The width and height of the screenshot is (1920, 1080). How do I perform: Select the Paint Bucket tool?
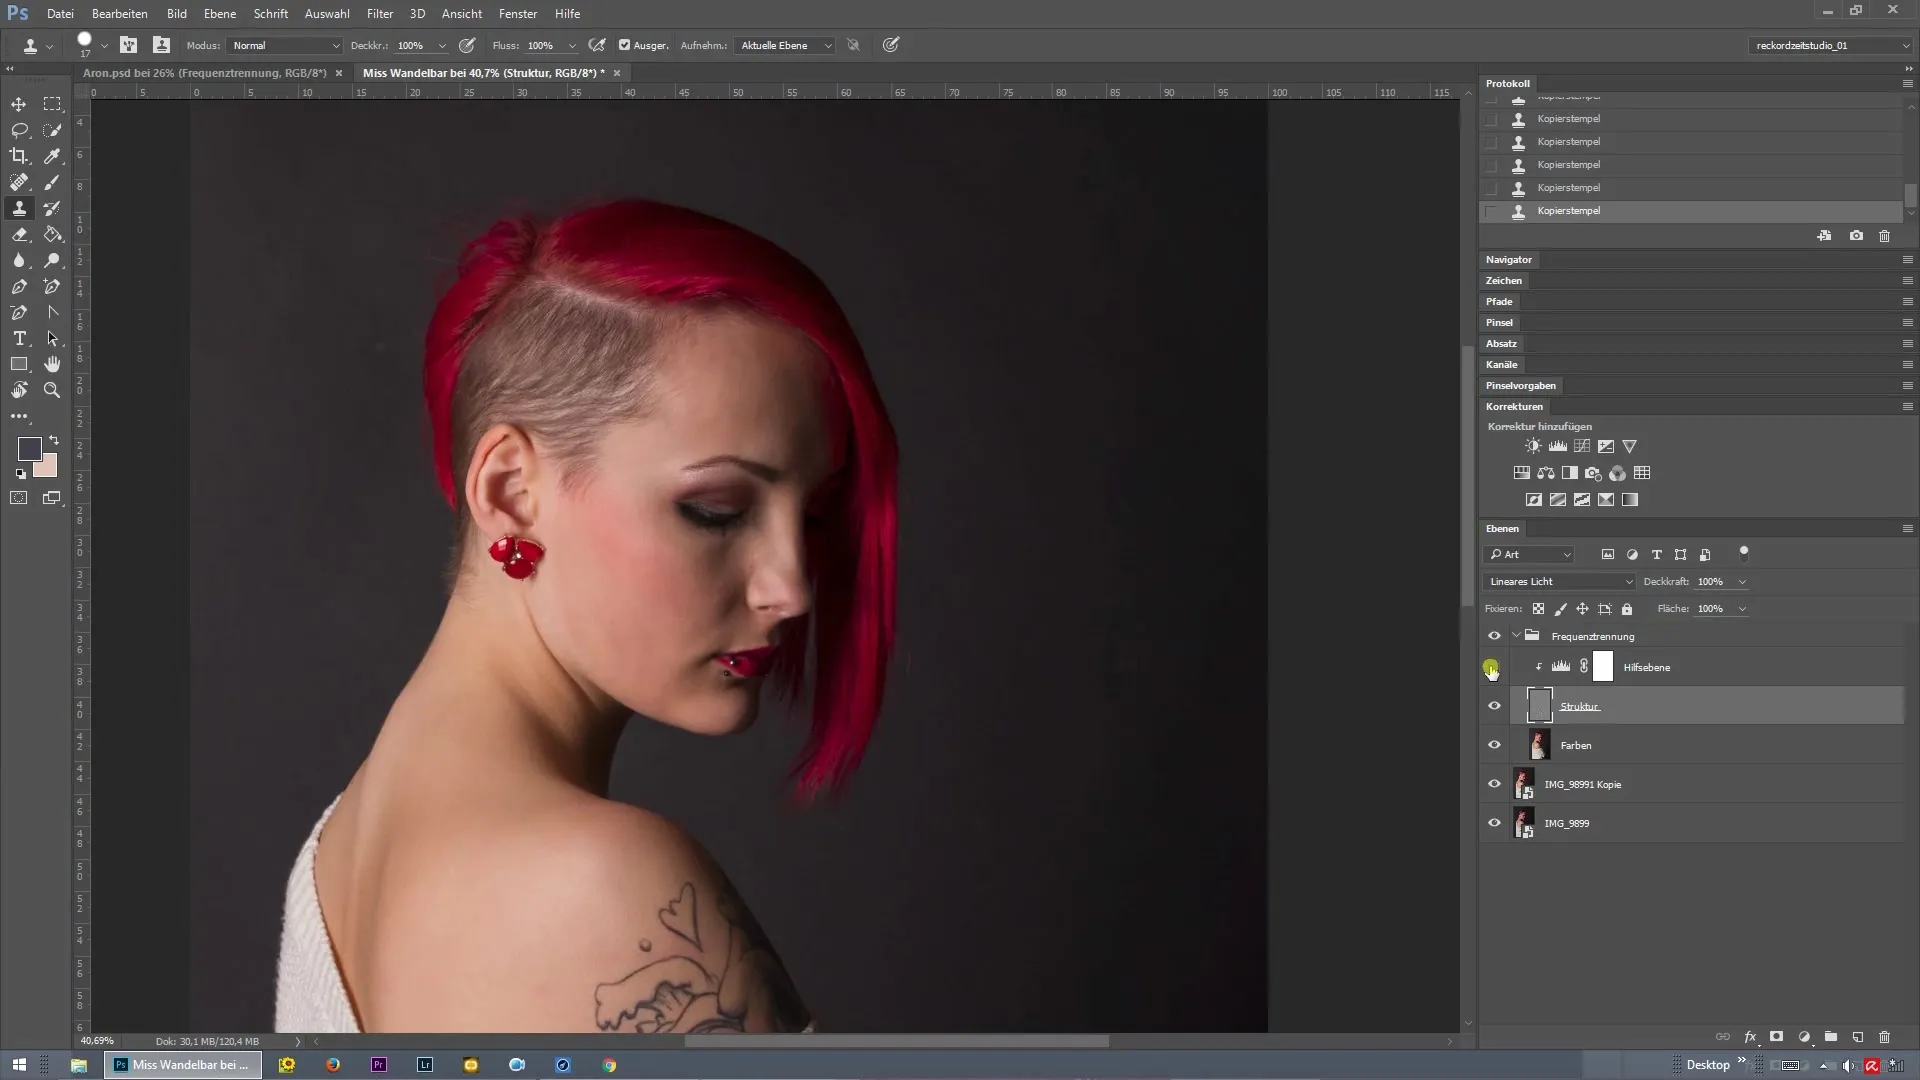tap(52, 234)
